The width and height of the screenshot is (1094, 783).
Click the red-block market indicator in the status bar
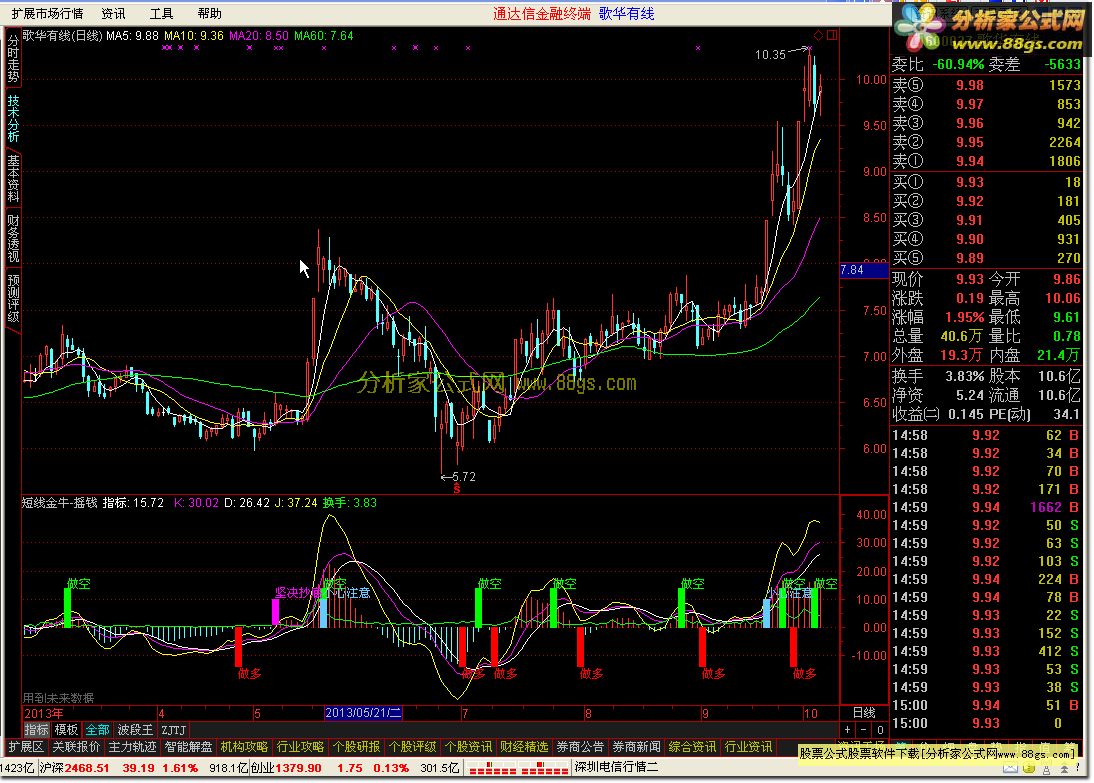[x=518, y=768]
